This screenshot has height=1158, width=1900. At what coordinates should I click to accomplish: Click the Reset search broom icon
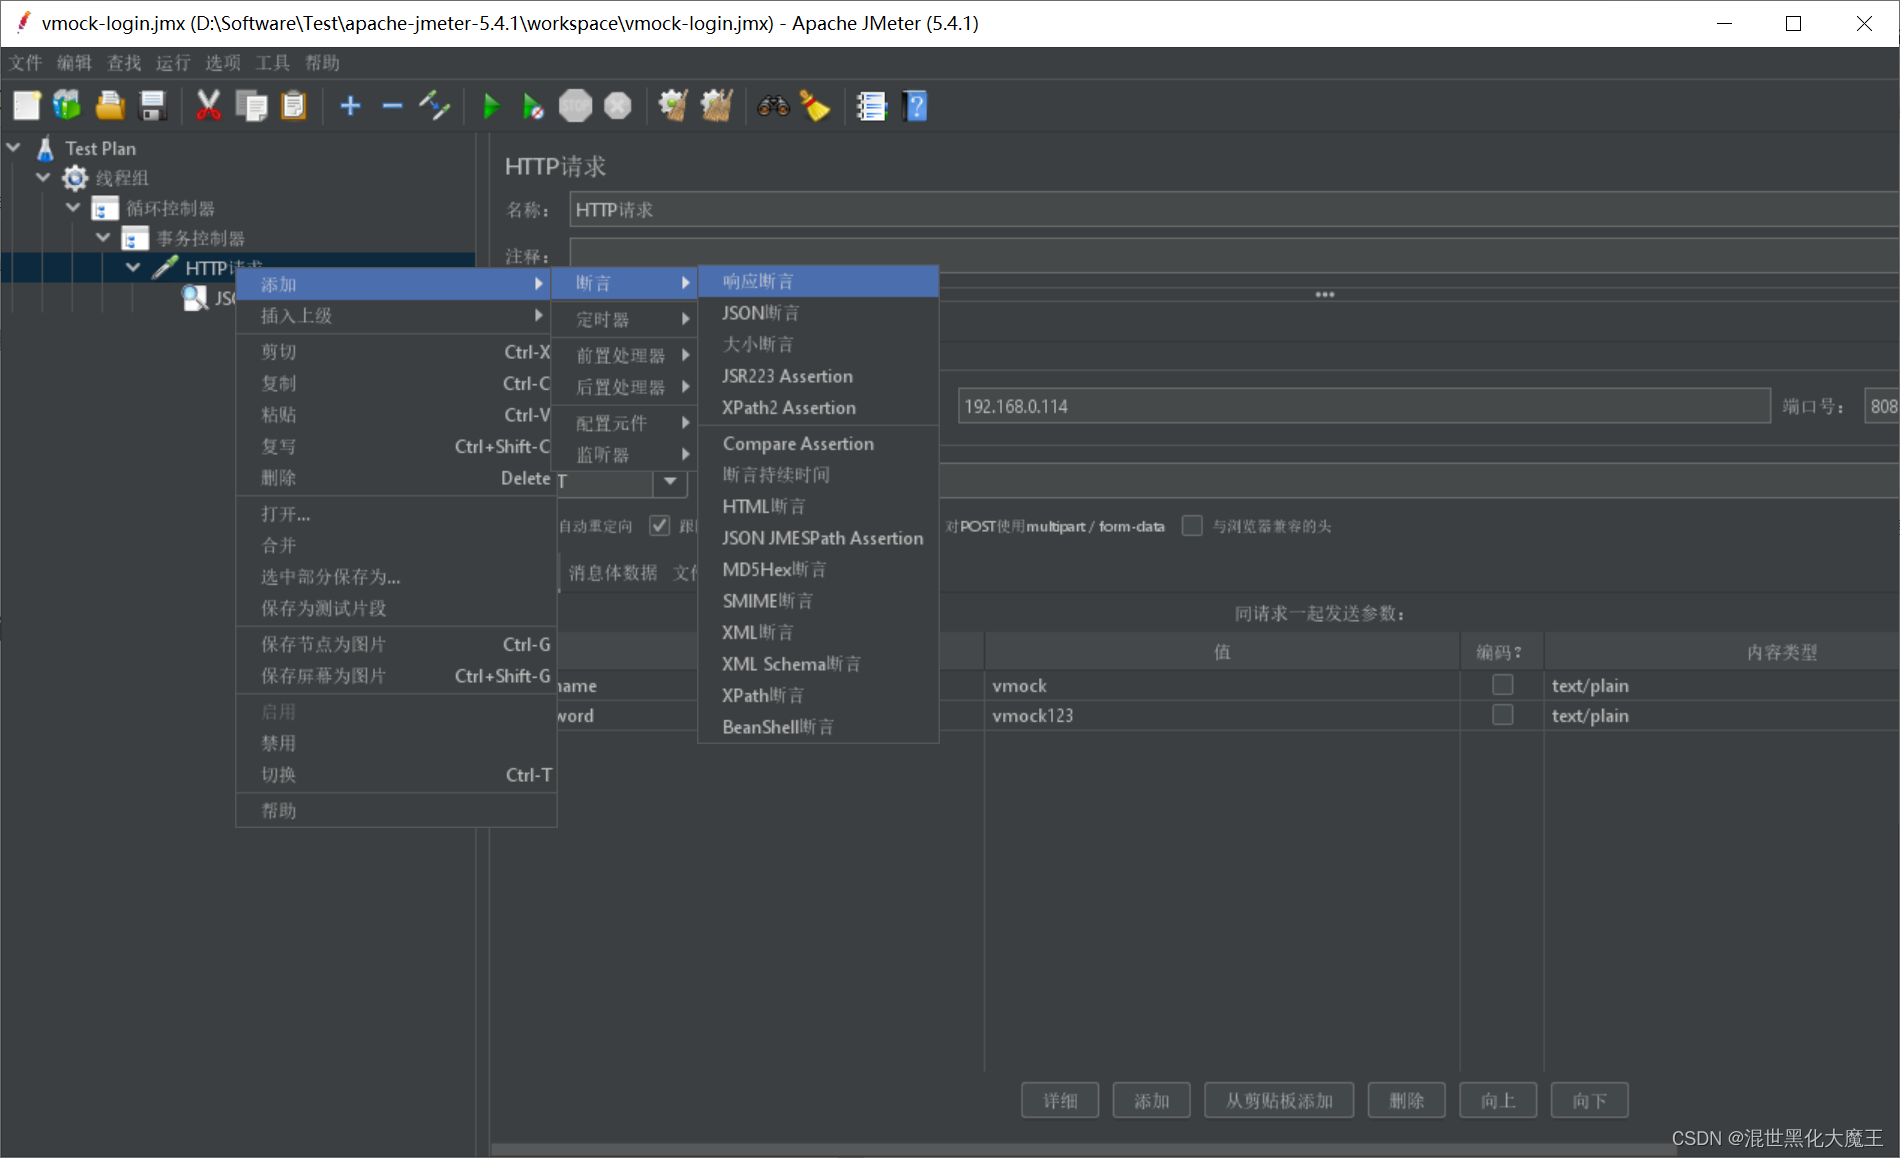click(815, 106)
